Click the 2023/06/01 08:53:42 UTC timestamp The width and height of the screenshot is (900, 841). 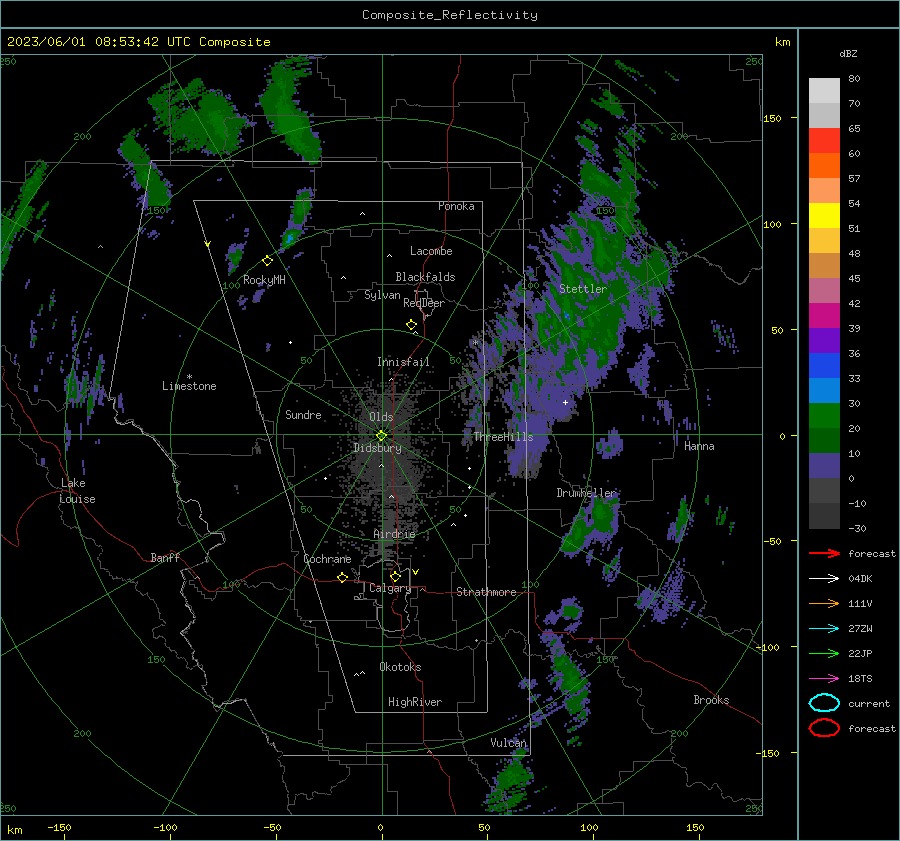click(101, 42)
